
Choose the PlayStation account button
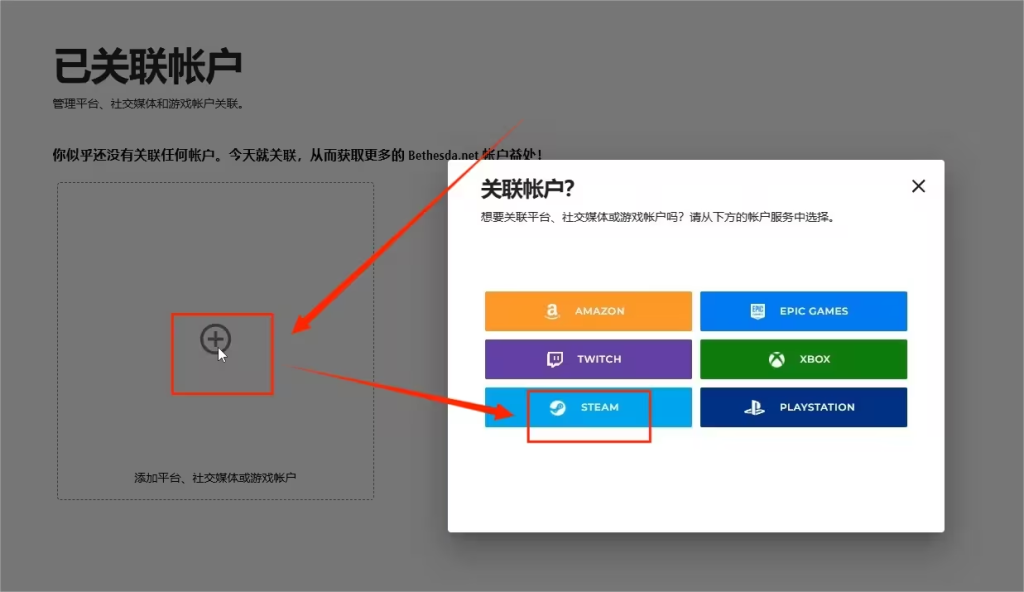[803, 407]
